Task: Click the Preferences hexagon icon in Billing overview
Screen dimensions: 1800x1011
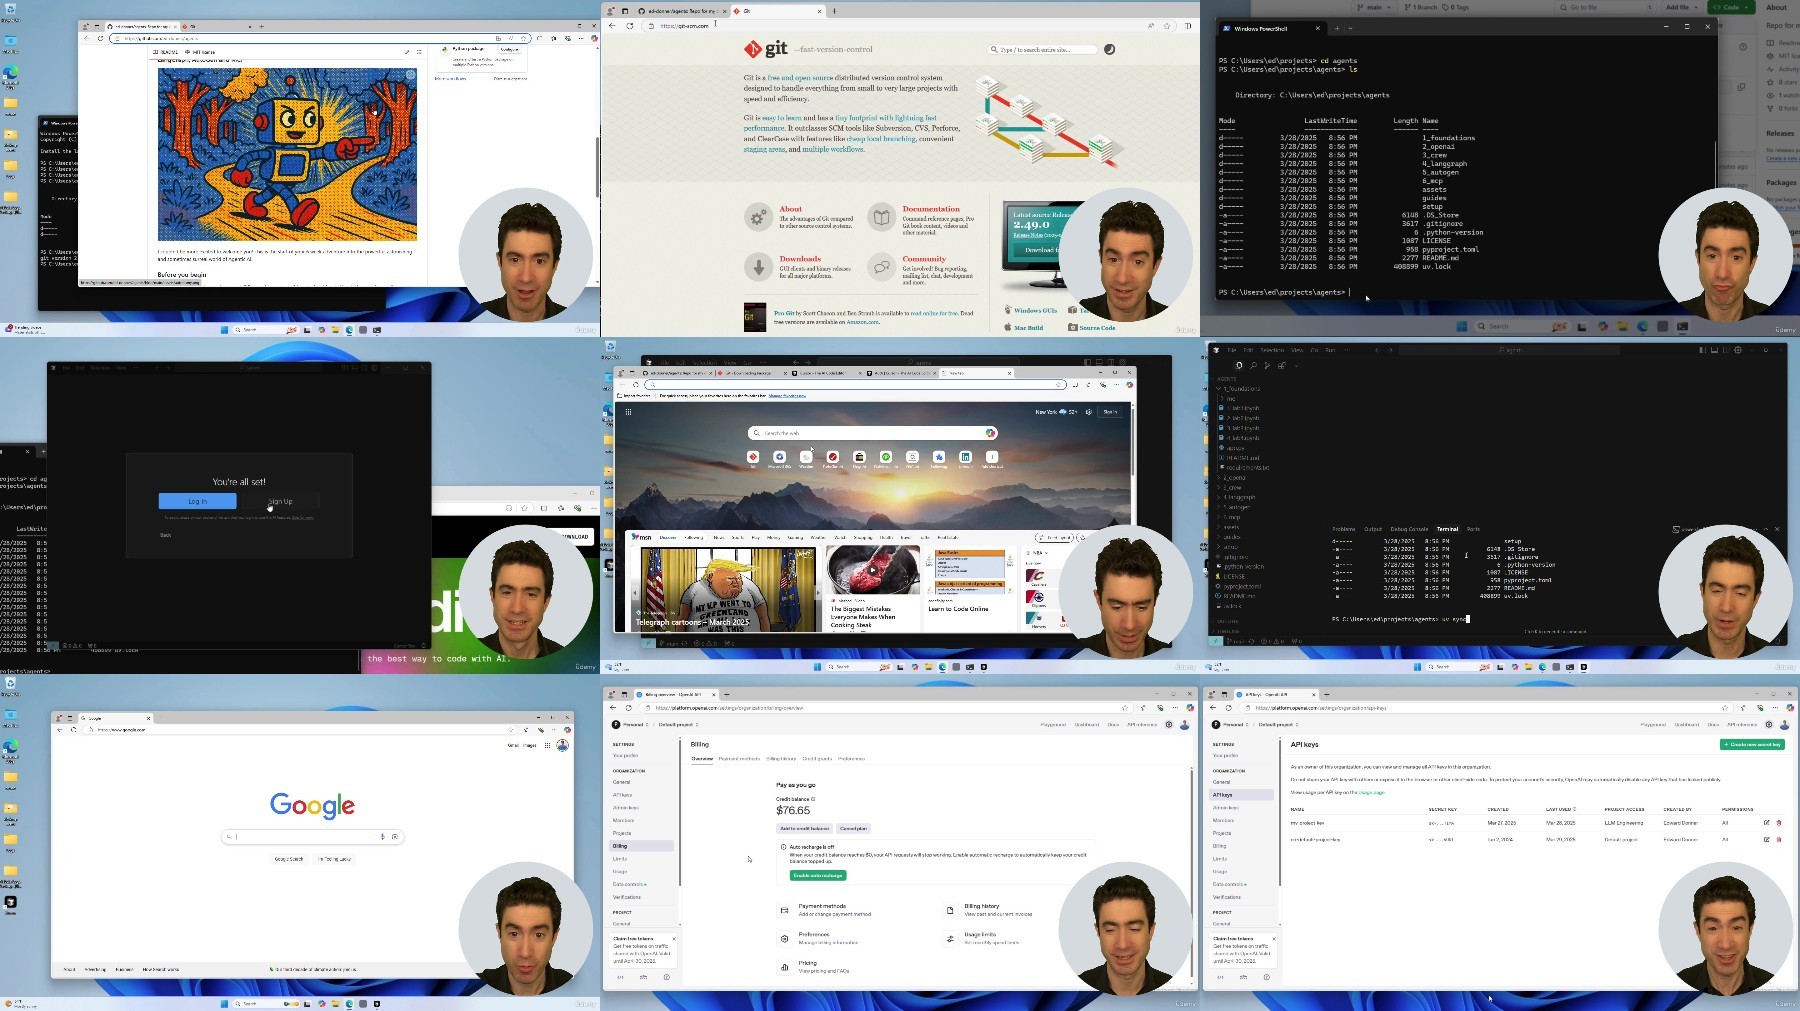Action: [784, 938]
